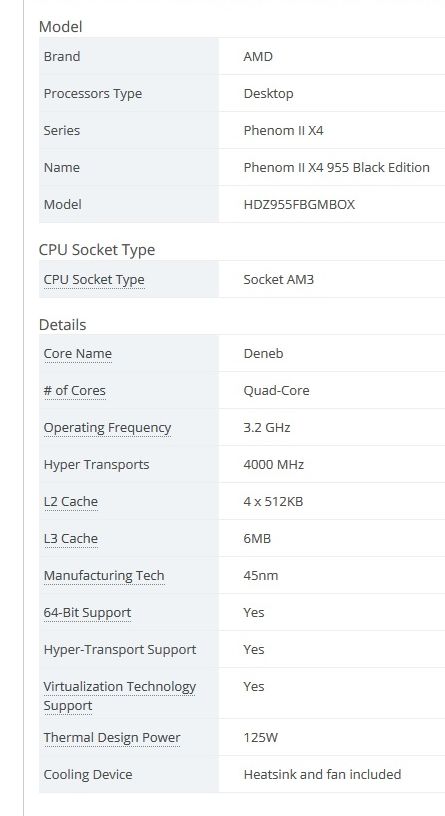
Task: Select the Phenom II X4 955 Black Edition text
Action: point(337,167)
